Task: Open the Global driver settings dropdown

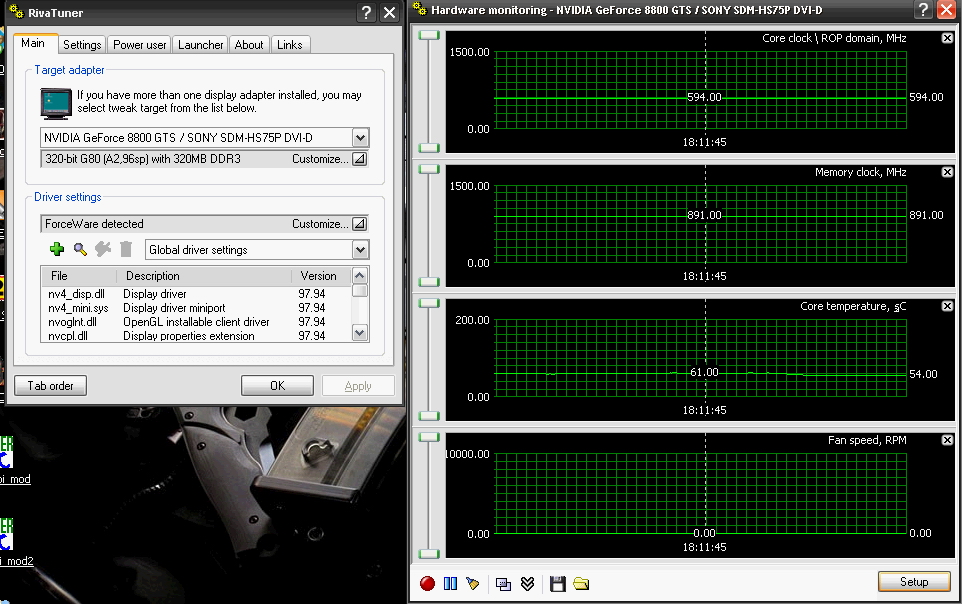Action: [360, 249]
